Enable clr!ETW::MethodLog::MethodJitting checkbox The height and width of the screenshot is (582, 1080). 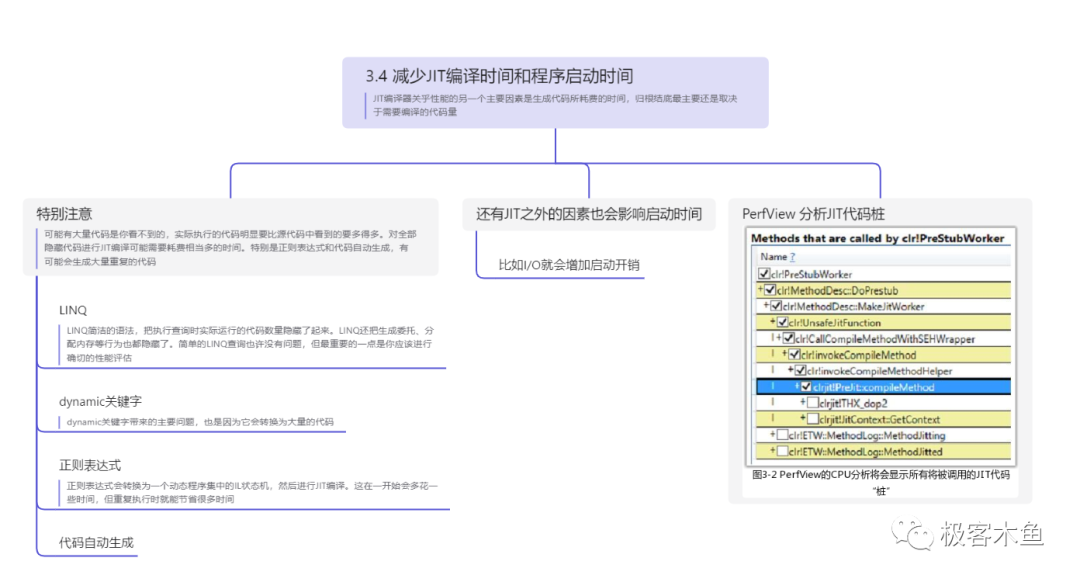click(x=782, y=435)
